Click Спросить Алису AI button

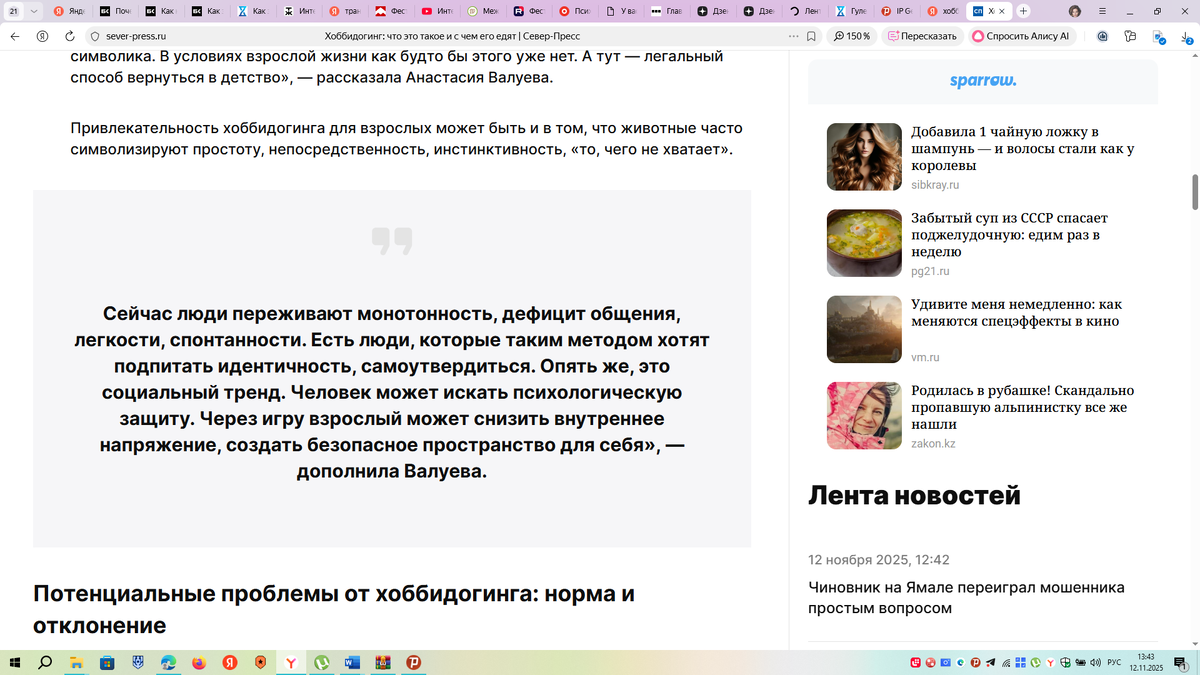tap(1022, 36)
